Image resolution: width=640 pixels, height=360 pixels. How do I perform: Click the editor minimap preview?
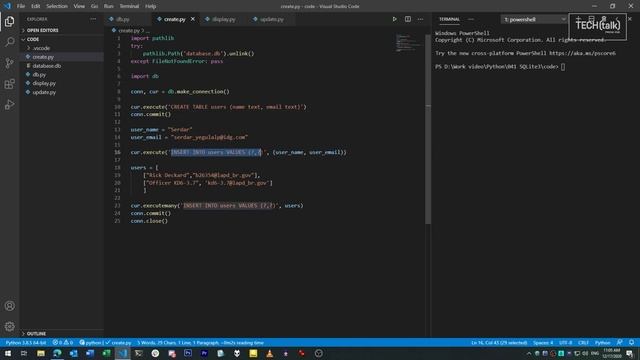pyautogui.click(x=408, y=43)
